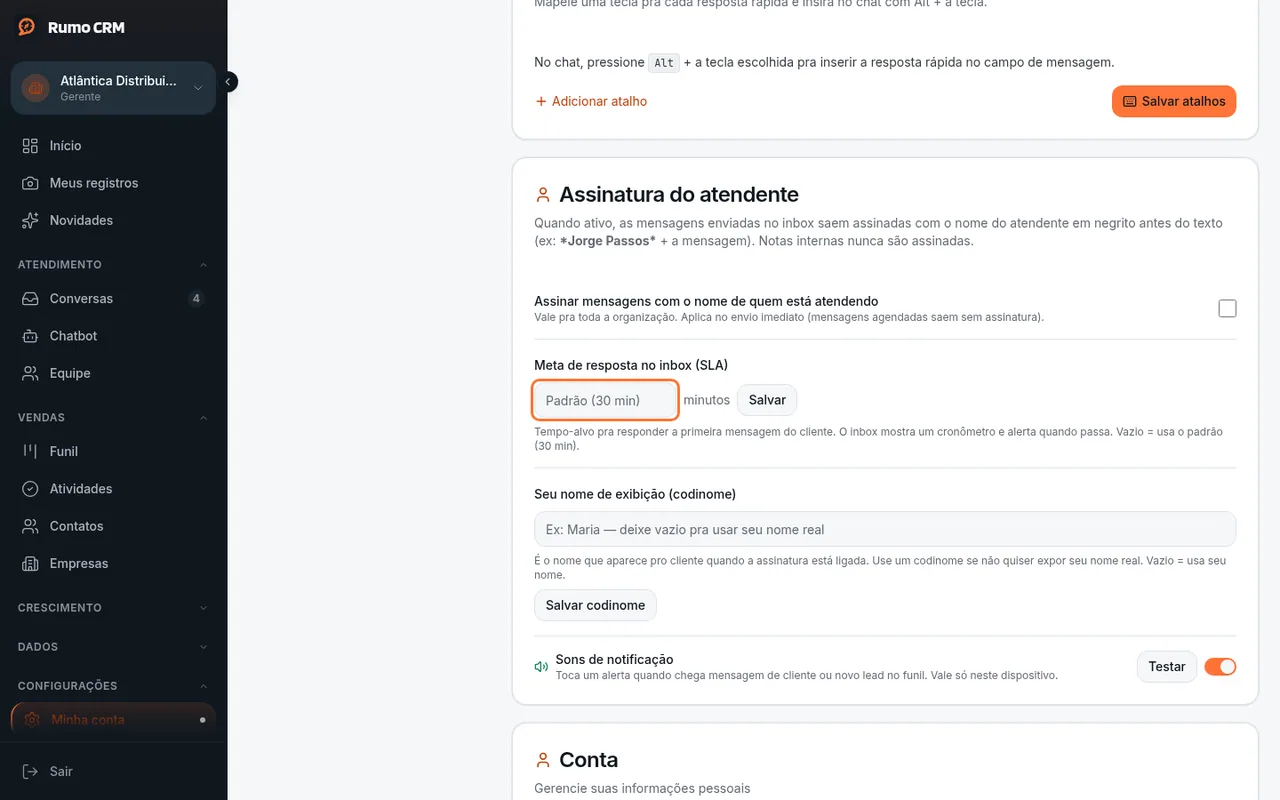The height and width of the screenshot is (800, 1280).
Task: Test notification sound with Testar button
Action: (x=1167, y=667)
